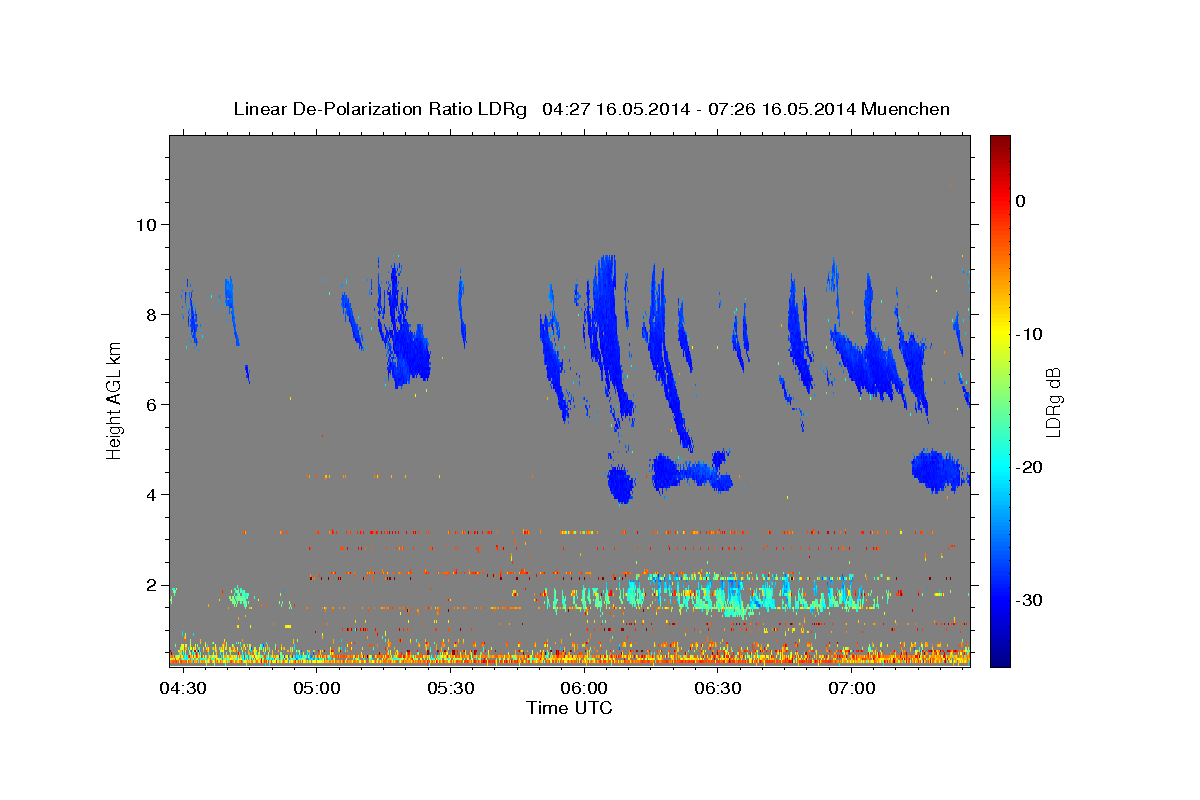
Task: Select the 06:00 time tick label
Action: (584, 688)
